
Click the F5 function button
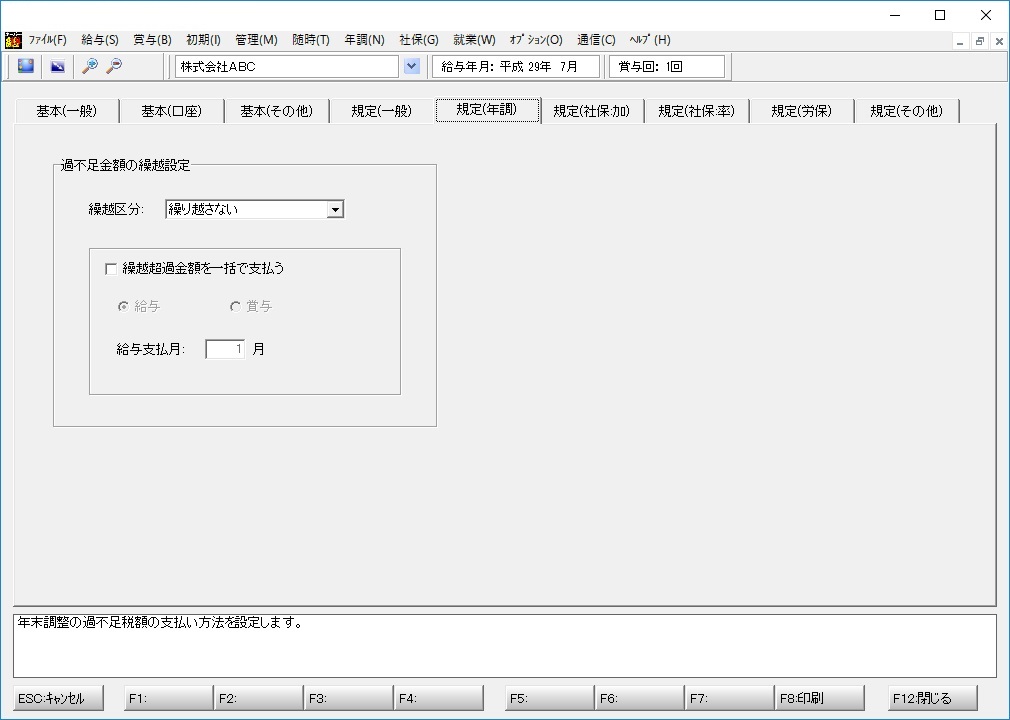549,698
